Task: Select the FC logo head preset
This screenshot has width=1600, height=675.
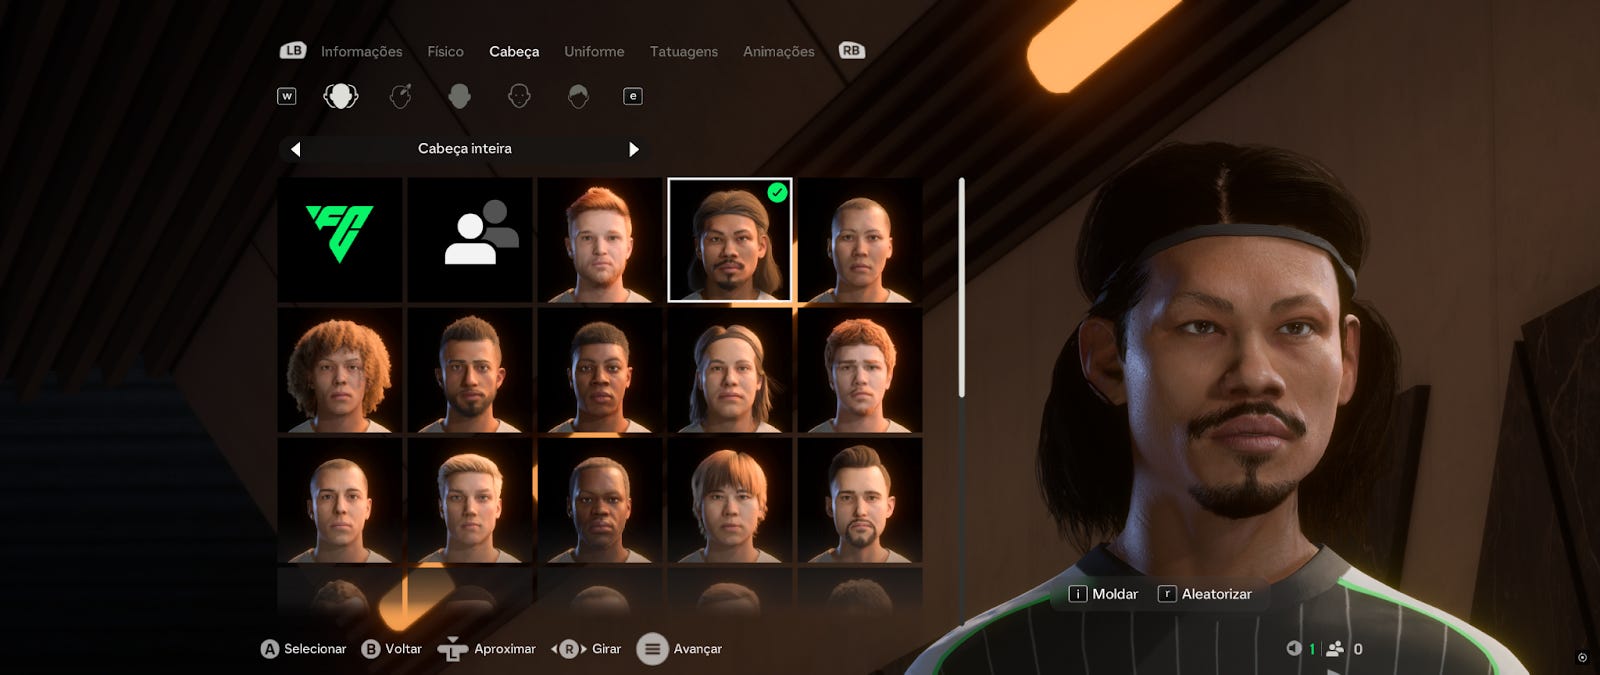Action: point(340,240)
